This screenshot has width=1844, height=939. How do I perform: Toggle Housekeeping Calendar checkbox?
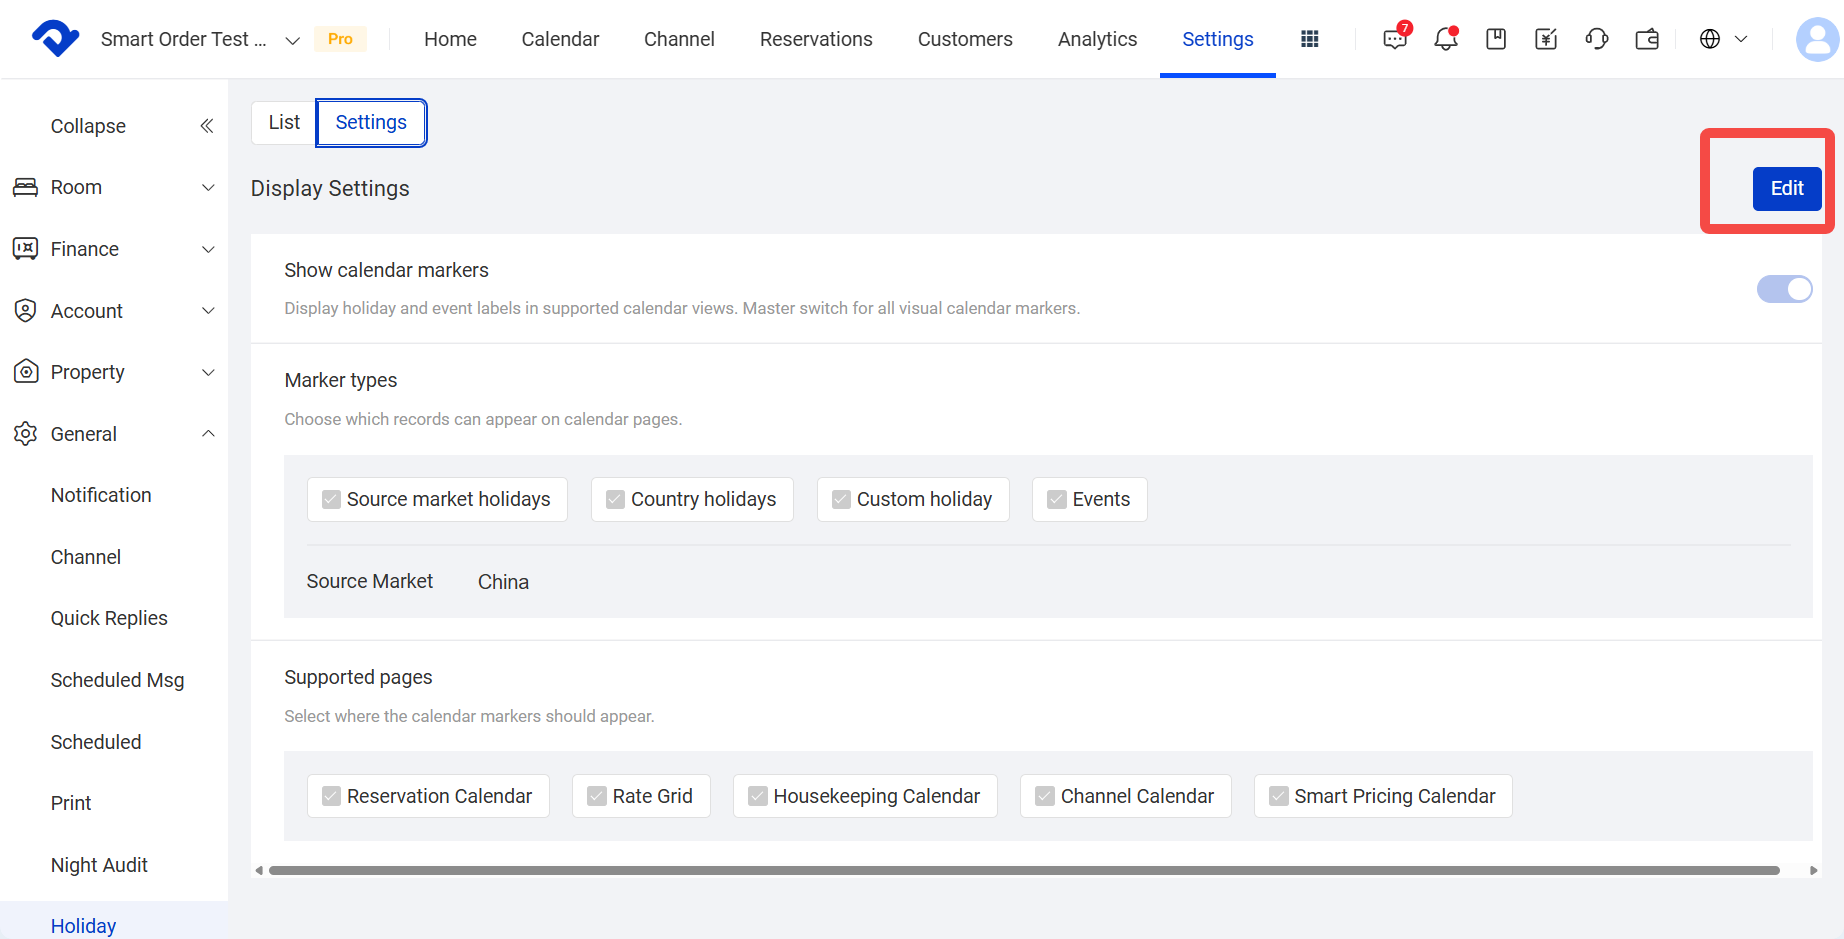(x=758, y=796)
